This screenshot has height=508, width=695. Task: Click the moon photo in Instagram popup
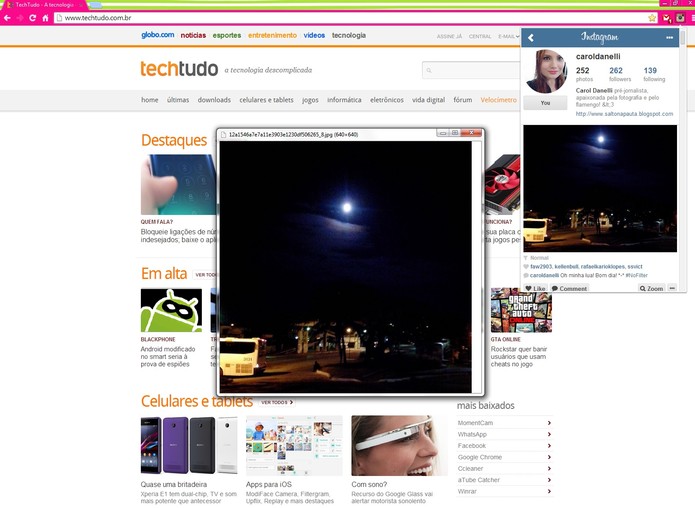click(x=600, y=188)
